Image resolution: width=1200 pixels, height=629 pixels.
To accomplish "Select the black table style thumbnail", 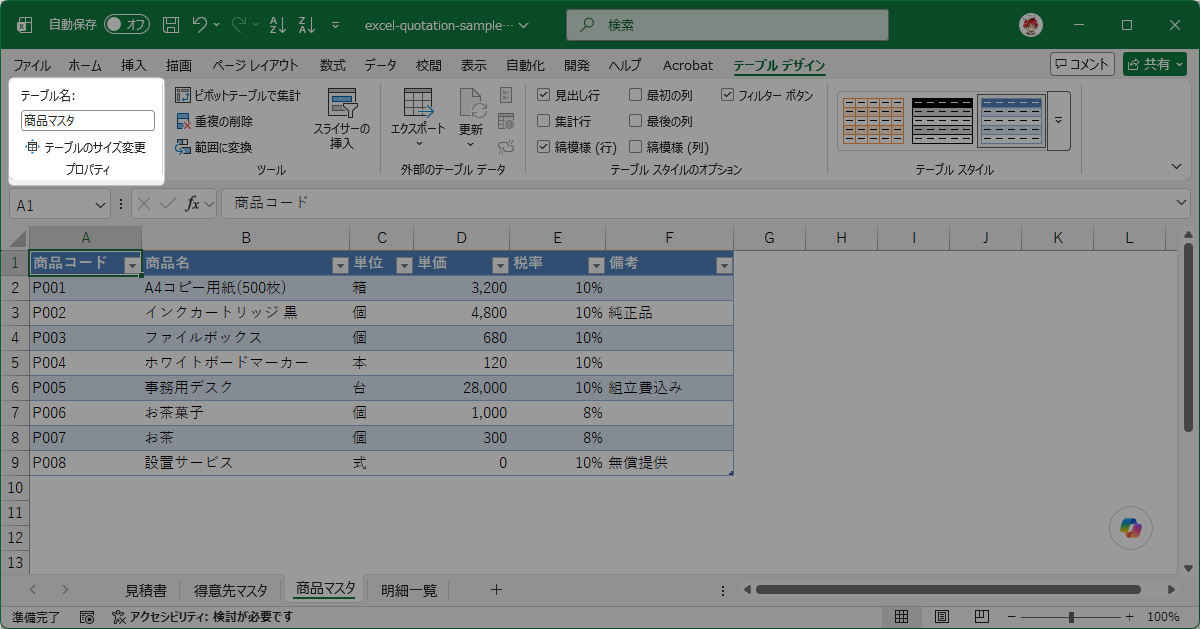I will tap(942, 120).
